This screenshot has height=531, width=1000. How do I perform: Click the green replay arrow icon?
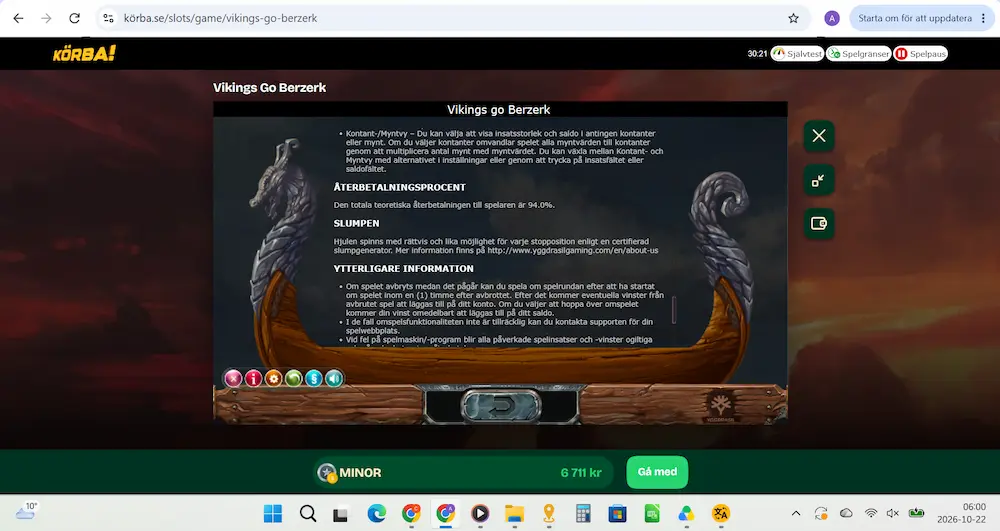[293, 379]
